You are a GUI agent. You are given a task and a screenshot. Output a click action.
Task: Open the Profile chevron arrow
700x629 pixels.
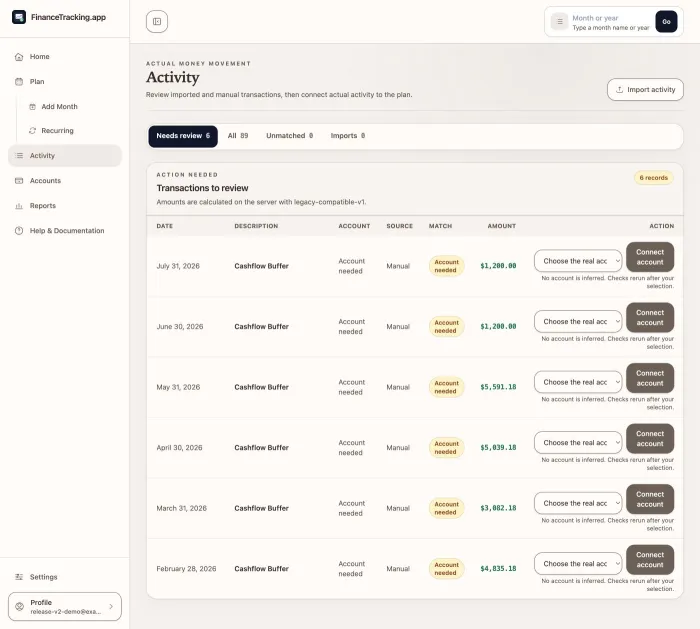point(111,606)
